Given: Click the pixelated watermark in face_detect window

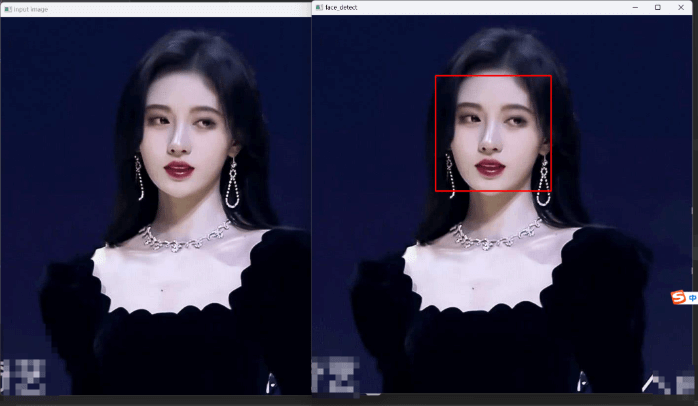Looking at the screenshot, I should click(x=333, y=376).
